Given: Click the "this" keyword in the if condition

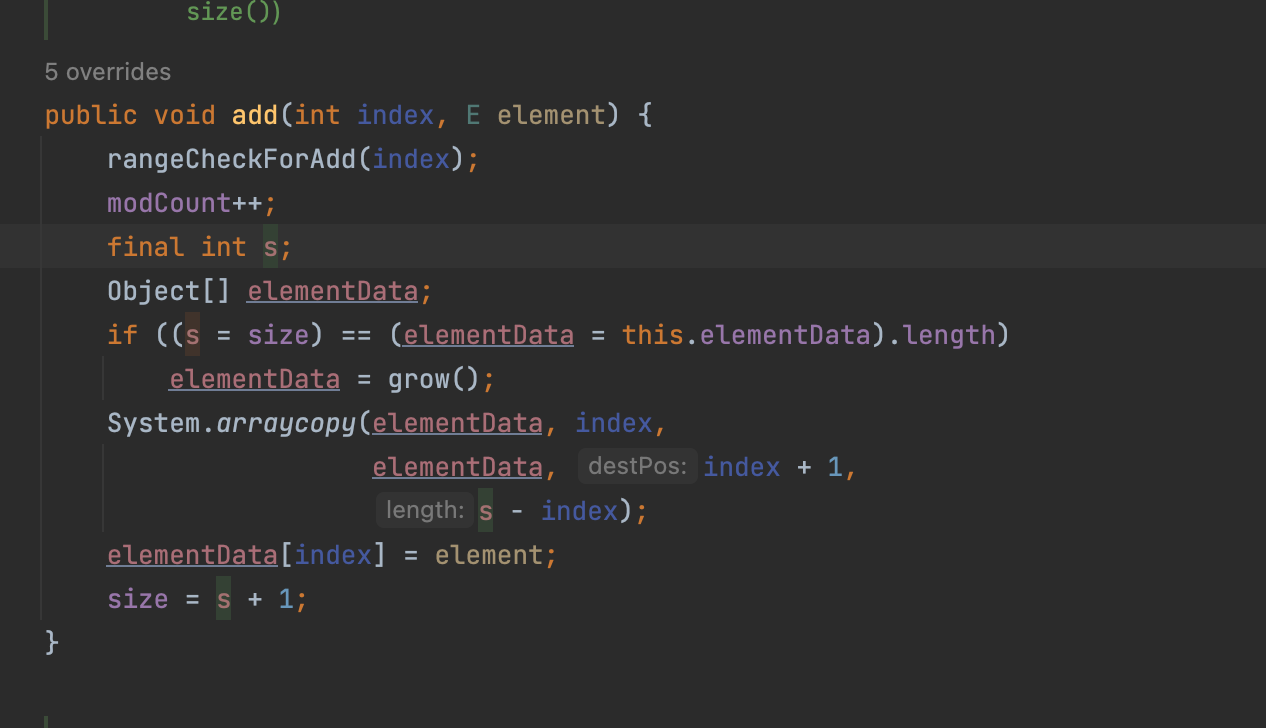Looking at the screenshot, I should (652, 335).
